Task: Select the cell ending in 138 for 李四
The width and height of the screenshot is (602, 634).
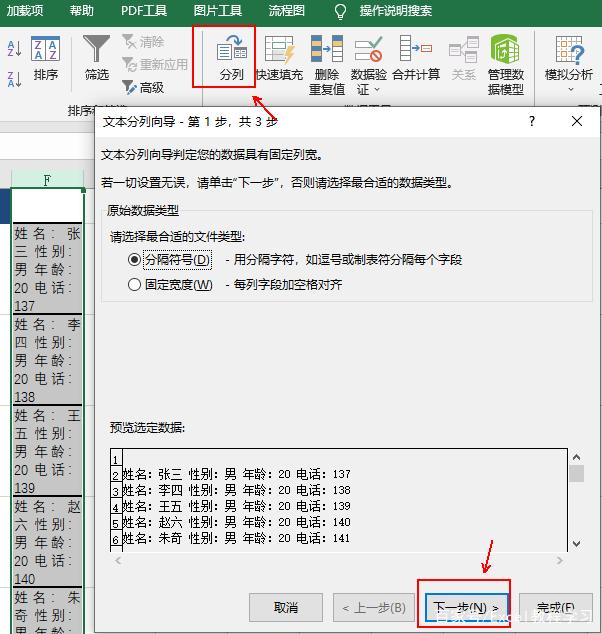Action: 47,360
